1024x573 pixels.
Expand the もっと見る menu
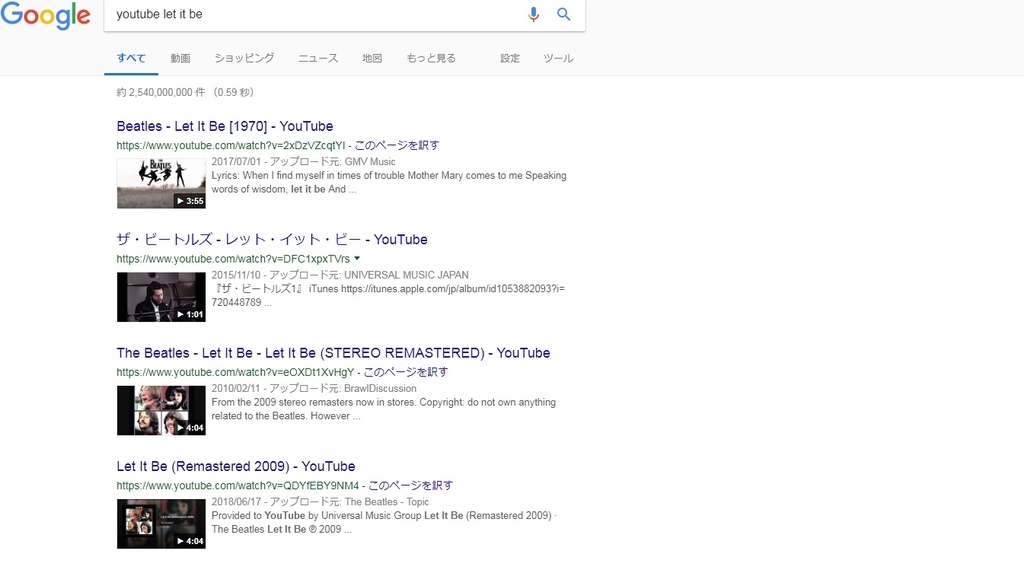tap(431, 58)
